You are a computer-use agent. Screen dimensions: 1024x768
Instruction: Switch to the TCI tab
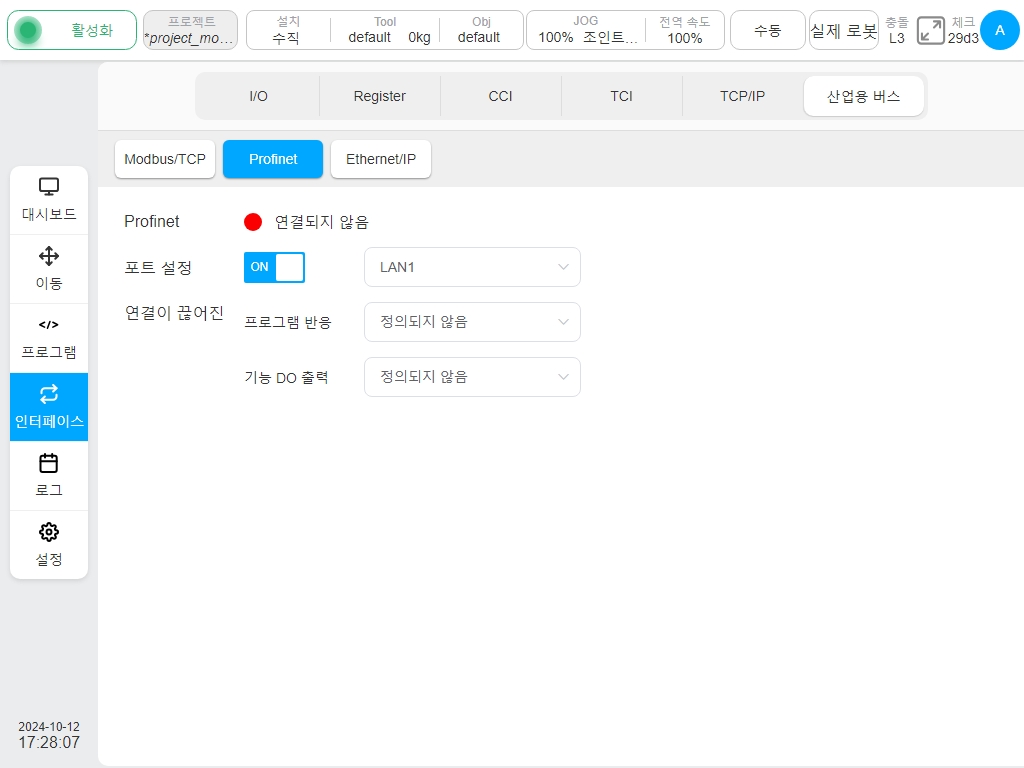621,96
